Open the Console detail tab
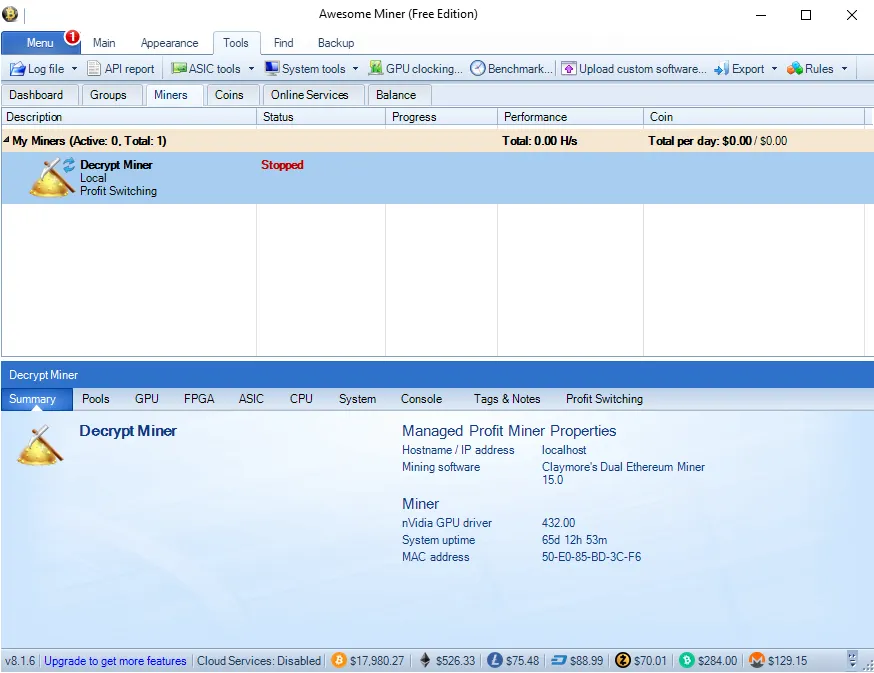 [421, 399]
